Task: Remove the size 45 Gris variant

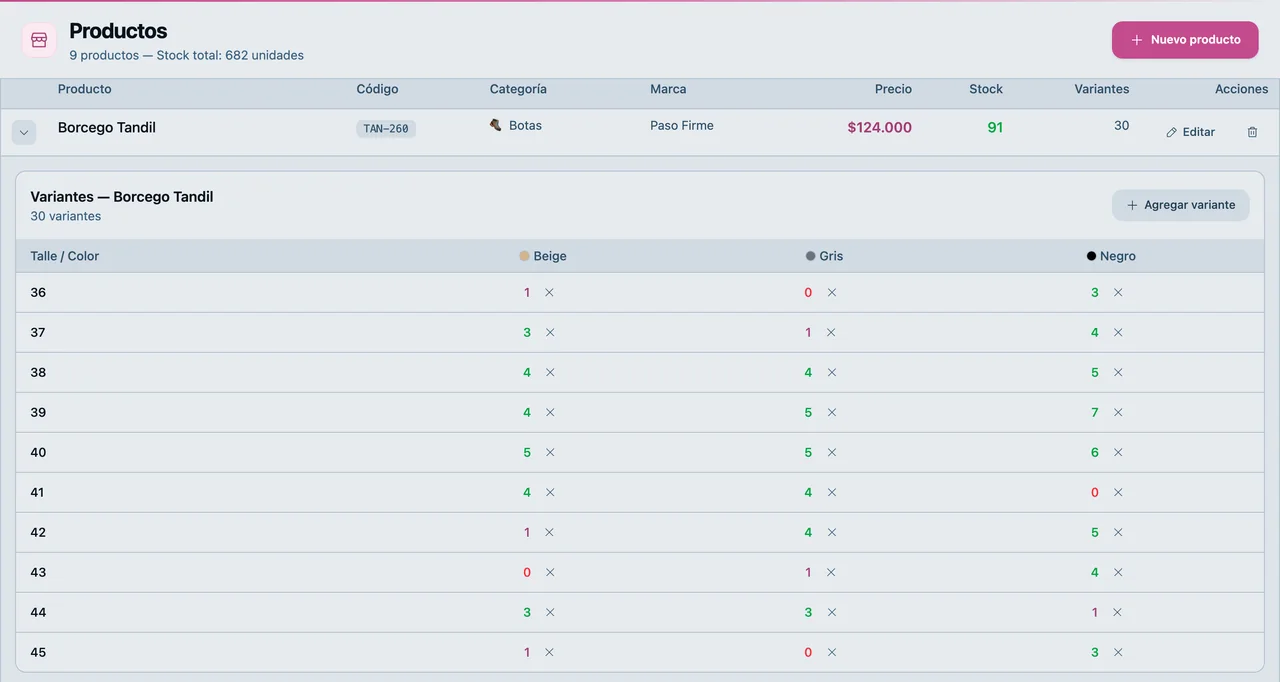Action: pyautogui.click(x=831, y=653)
